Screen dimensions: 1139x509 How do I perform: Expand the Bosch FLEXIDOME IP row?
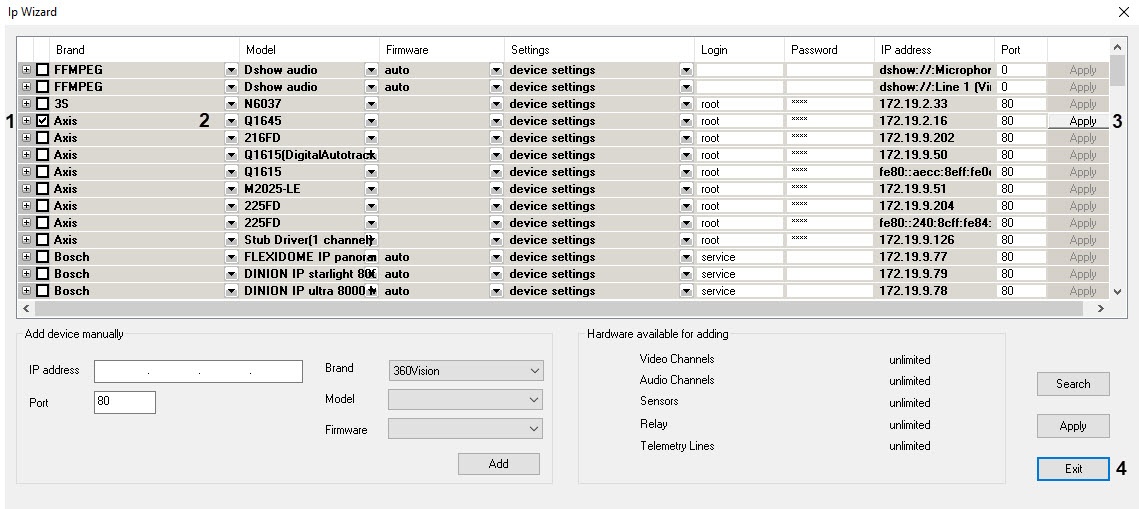pos(26,257)
